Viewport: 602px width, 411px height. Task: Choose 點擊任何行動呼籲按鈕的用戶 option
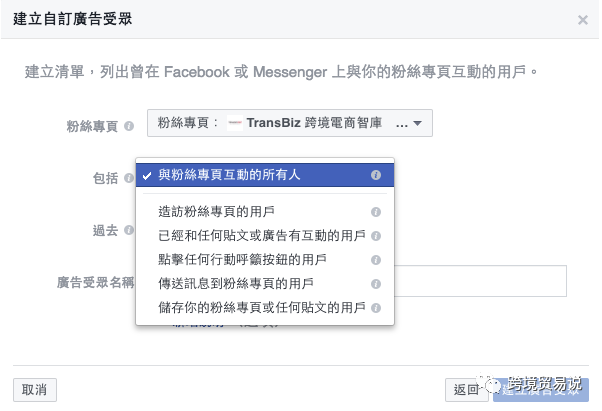265,260
